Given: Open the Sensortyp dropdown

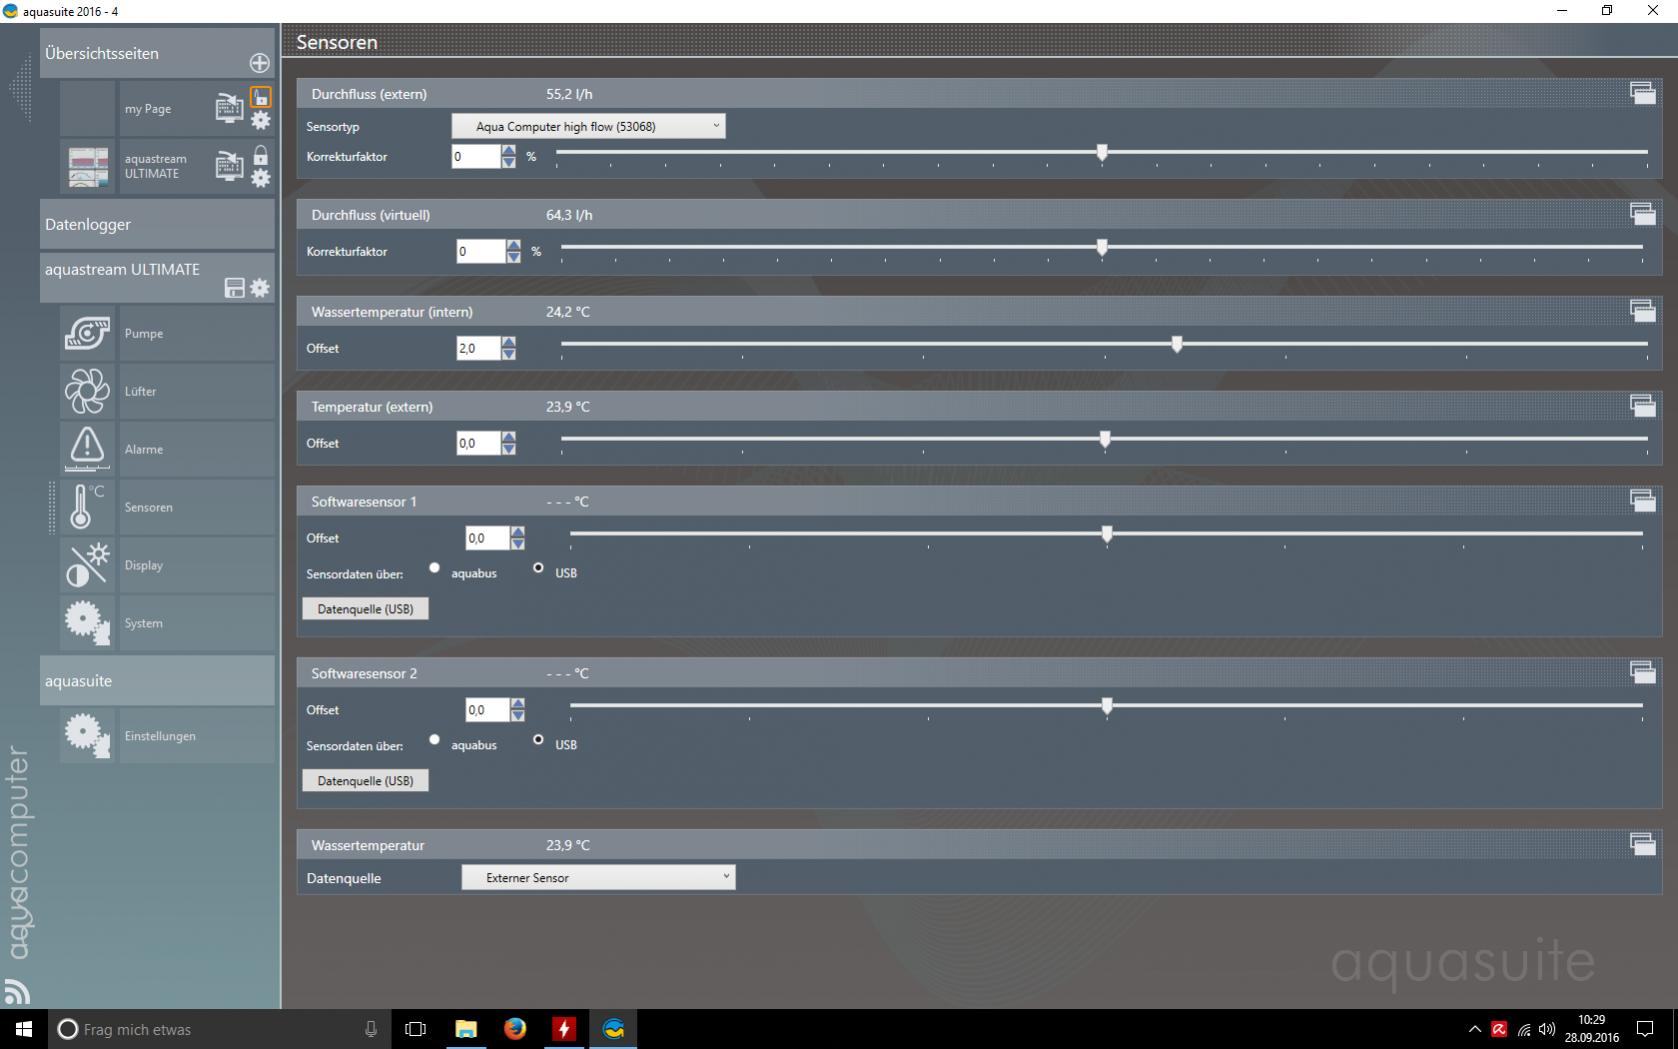Looking at the screenshot, I should [x=589, y=126].
